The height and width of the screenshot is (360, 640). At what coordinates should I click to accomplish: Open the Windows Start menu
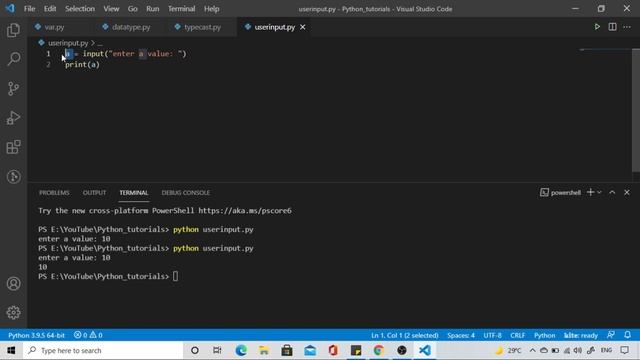pyautogui.click(x=11, y=350)
